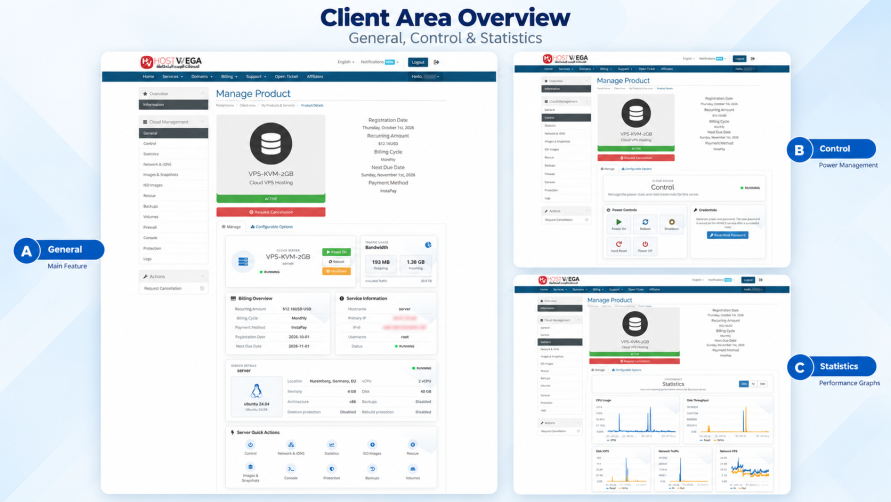
Task: Click Hard Reset tile in Control panel
Action: tap(619, 246)
